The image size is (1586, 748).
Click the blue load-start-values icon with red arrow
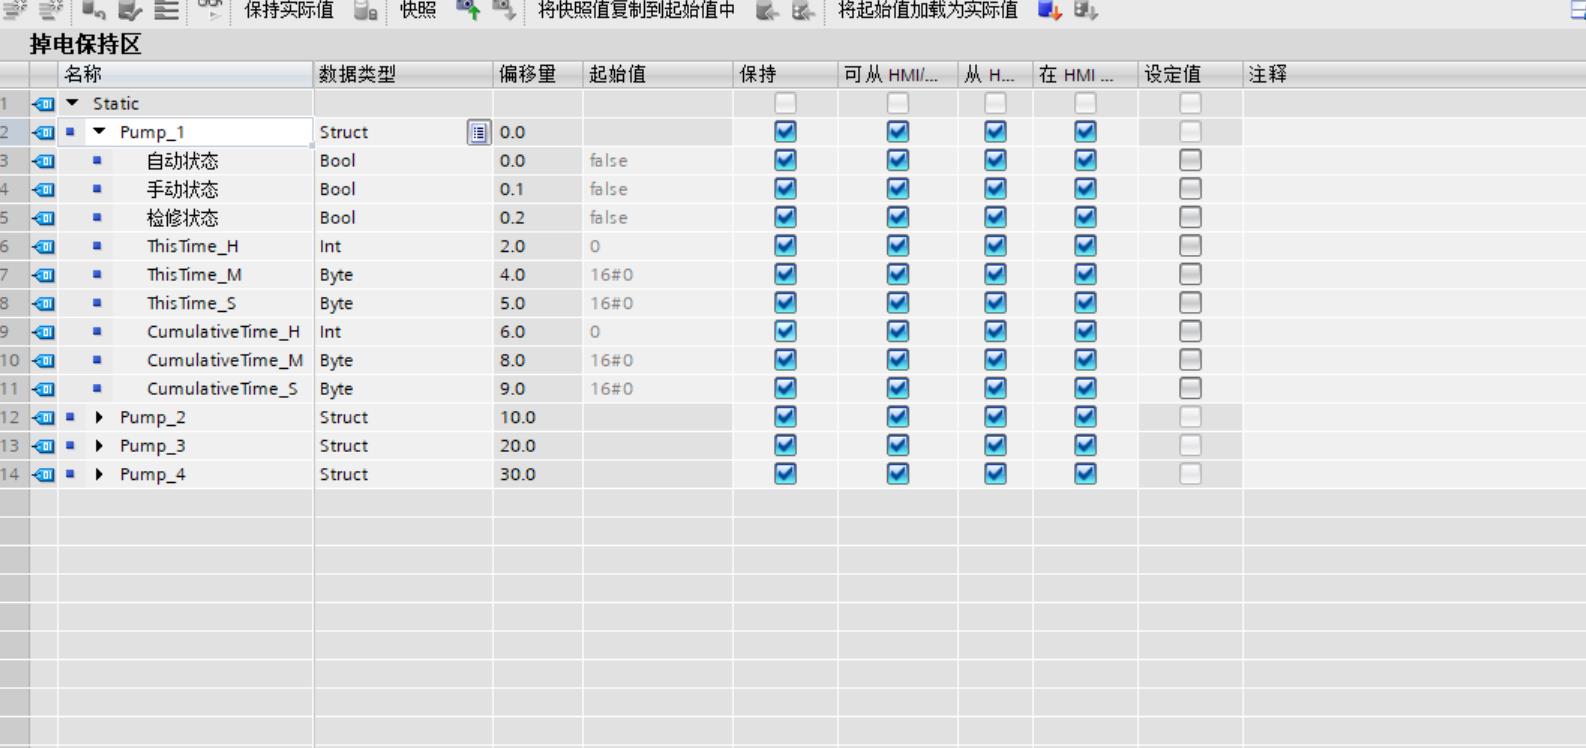click(1049, 11)
